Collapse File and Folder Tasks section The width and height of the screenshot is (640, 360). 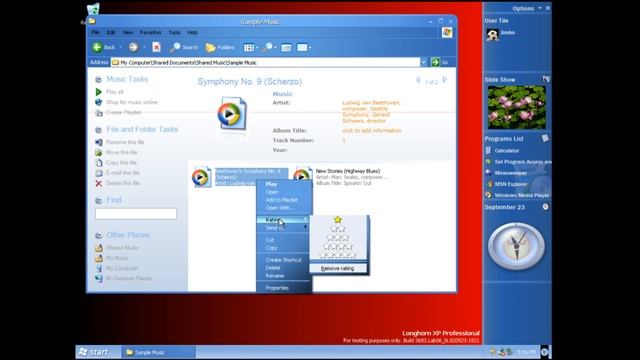(98, 130)
